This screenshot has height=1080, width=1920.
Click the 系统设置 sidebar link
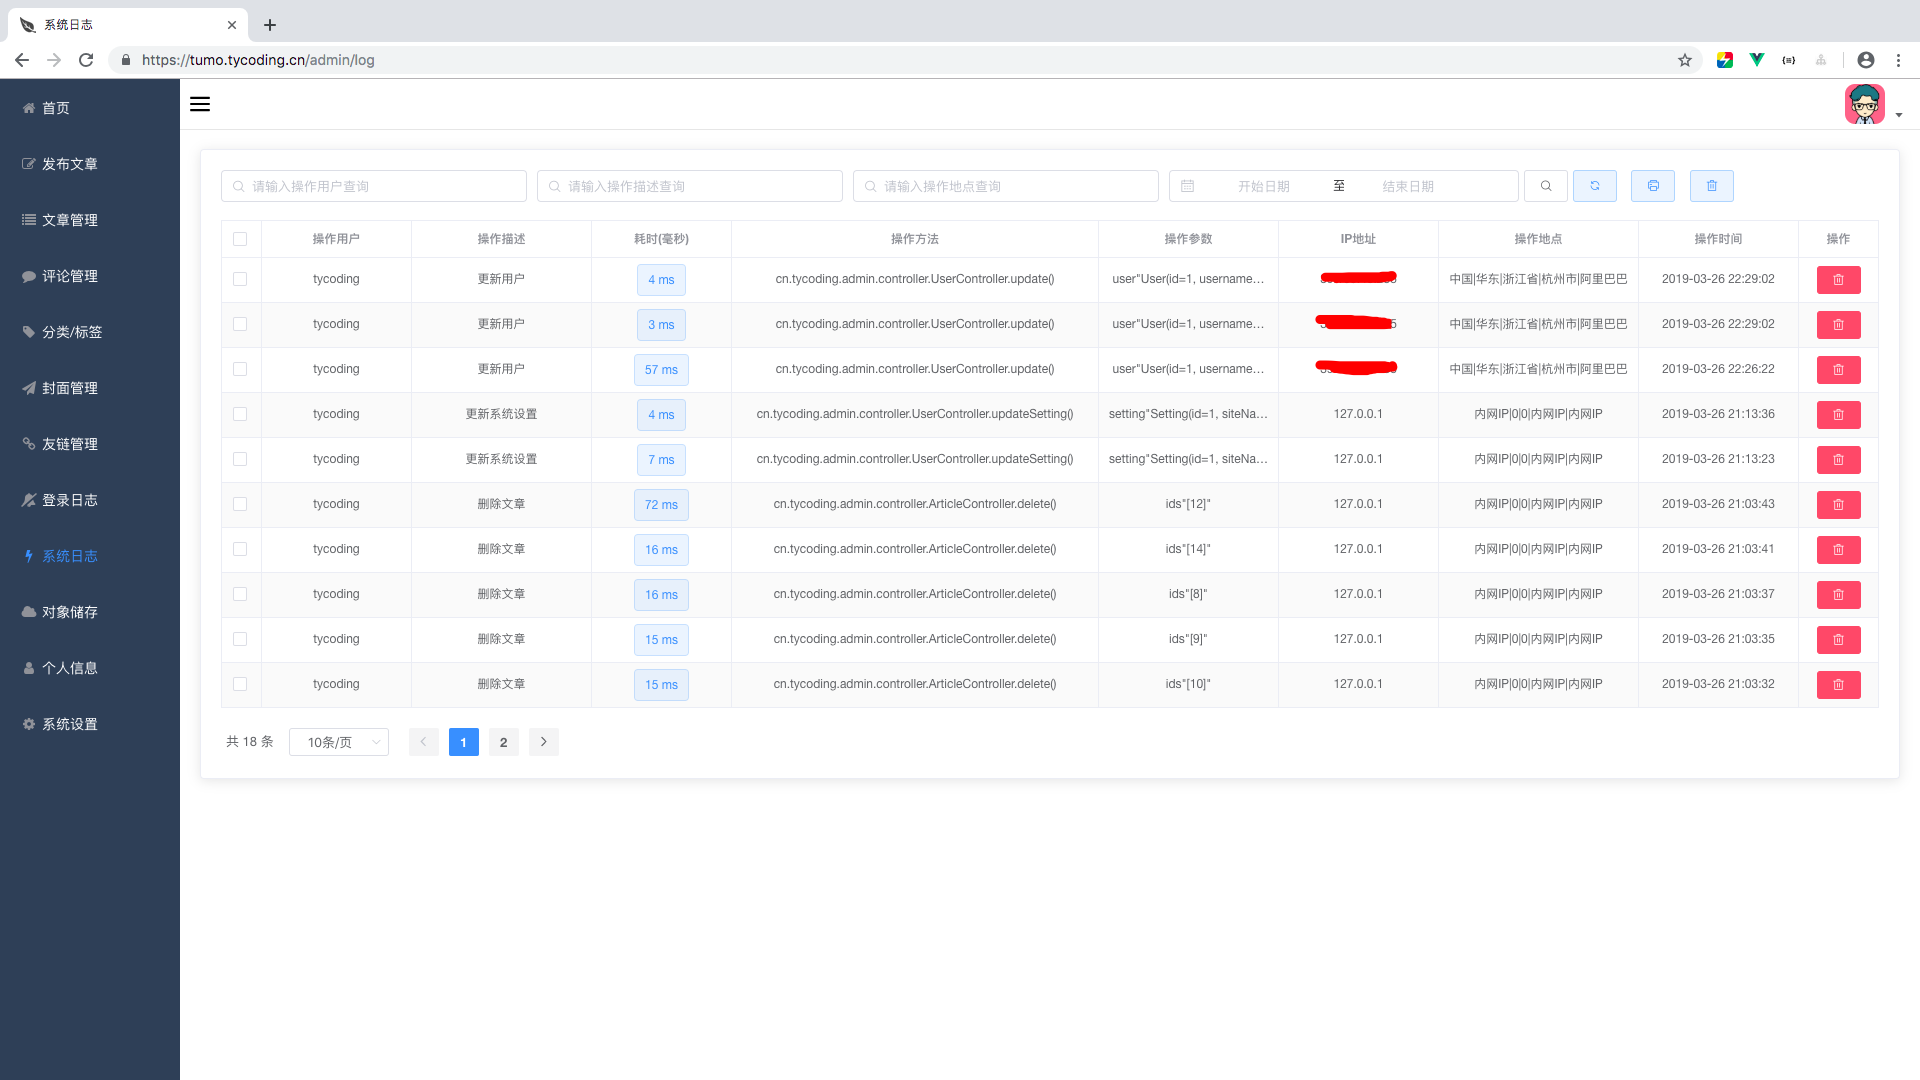point(69,724)
